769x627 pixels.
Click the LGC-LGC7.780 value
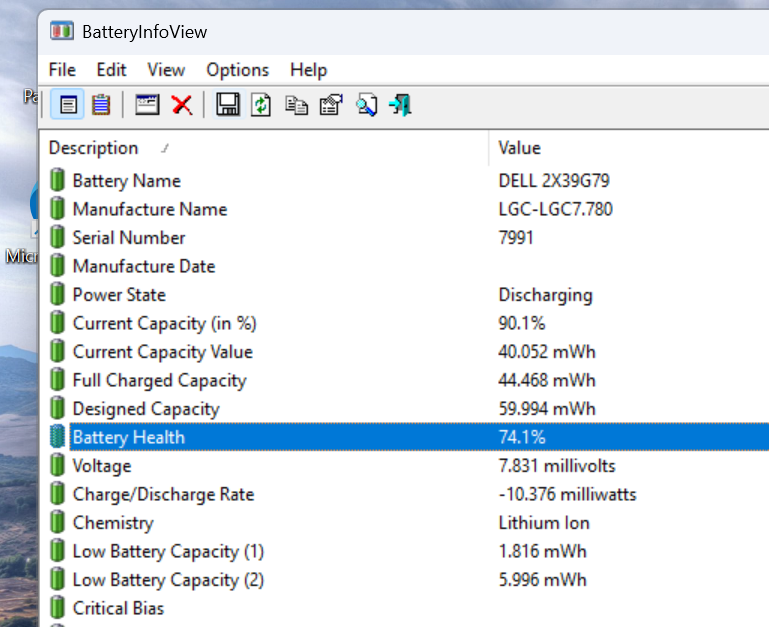pyautogui.click(x=556, y=209)
